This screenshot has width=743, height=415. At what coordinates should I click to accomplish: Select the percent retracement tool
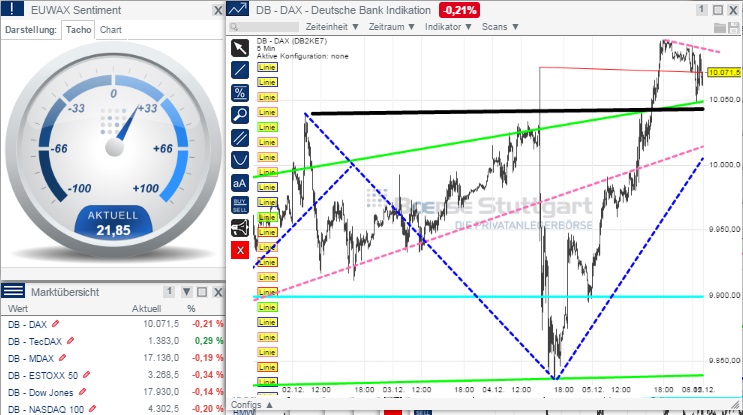(240, 93)
